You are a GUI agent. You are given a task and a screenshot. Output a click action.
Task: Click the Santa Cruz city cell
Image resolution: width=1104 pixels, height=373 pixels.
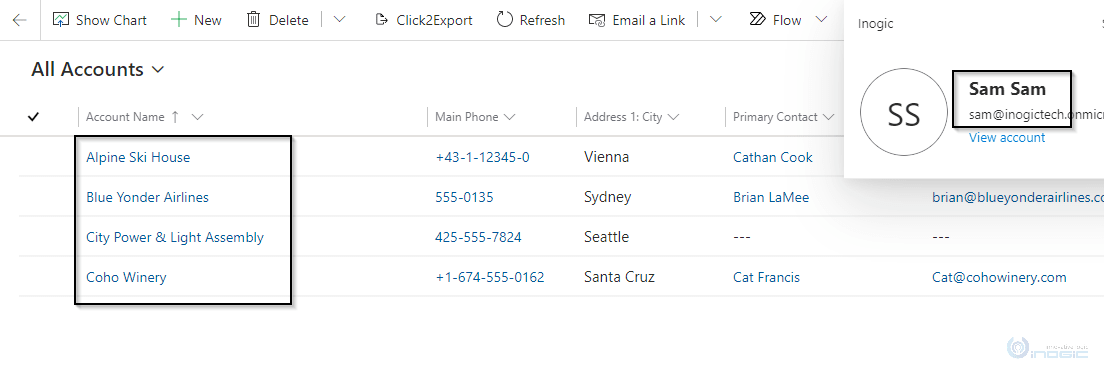point(620,277)
